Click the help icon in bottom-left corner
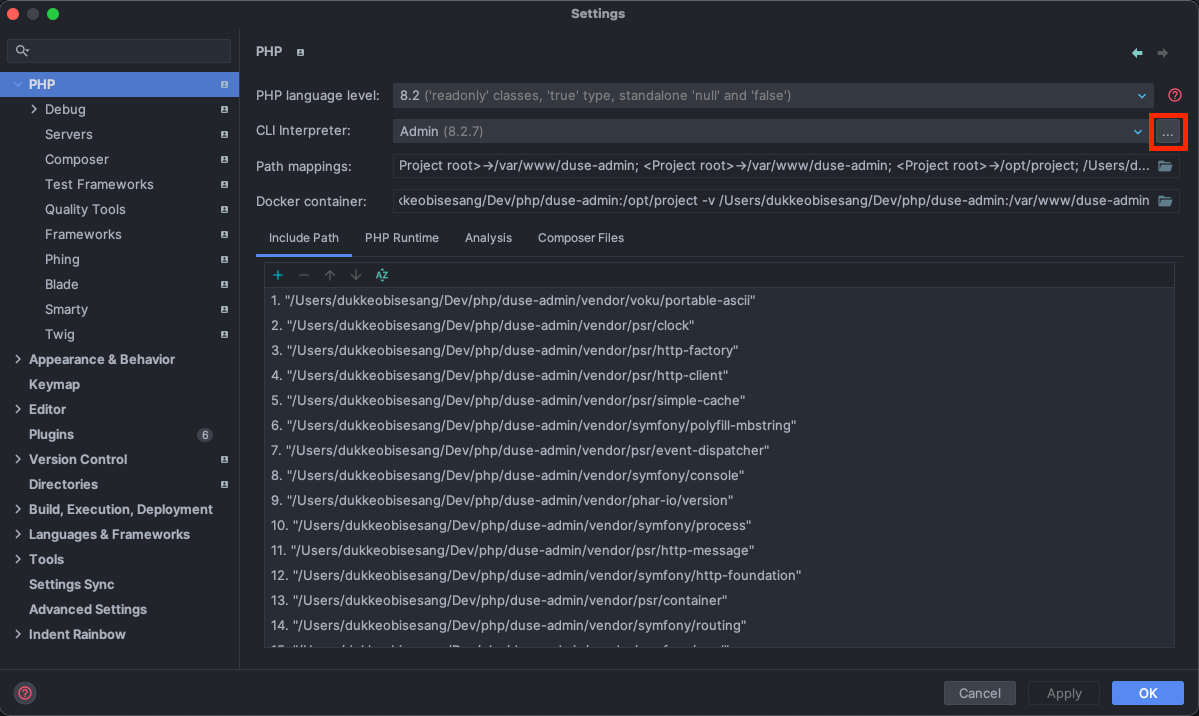This screenshot has width=1199, height=716. (25, 693)
